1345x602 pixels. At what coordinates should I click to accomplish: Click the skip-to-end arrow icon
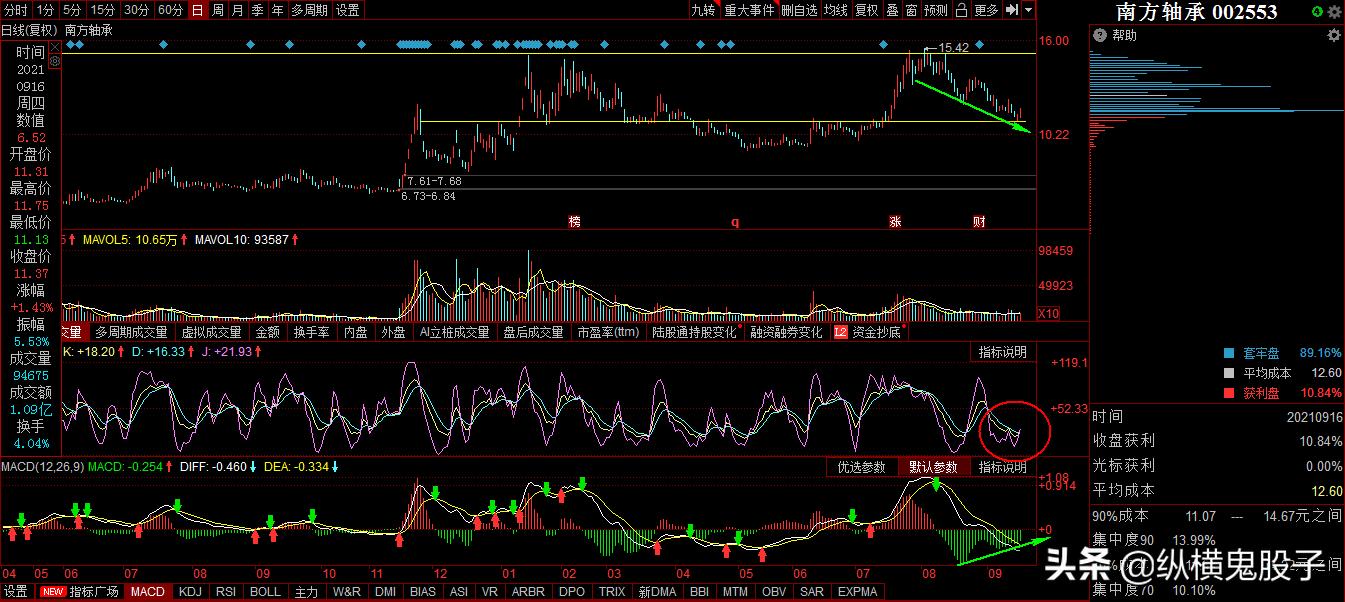(1012, 10)
